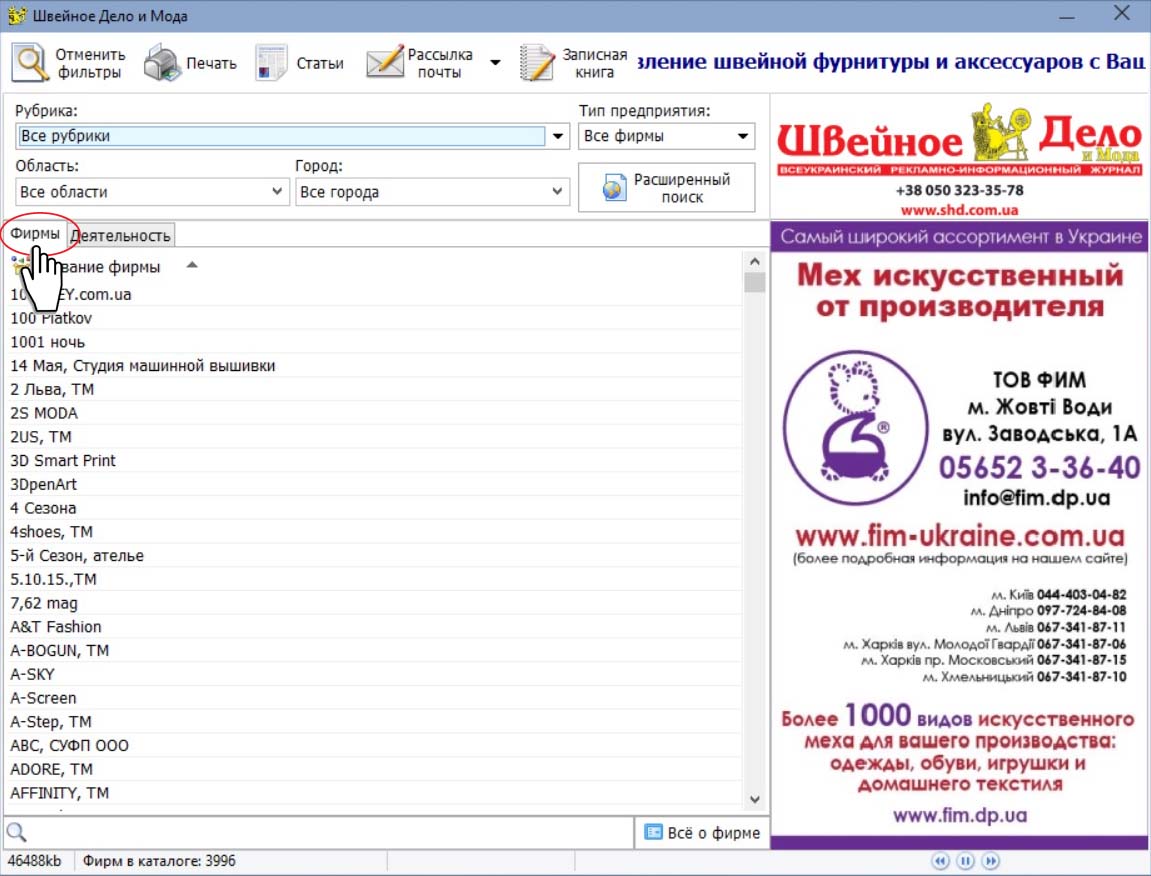Select the row ABC, СУФП ООО
This screenshot has height=876, width=1151.
coord(374,745)
